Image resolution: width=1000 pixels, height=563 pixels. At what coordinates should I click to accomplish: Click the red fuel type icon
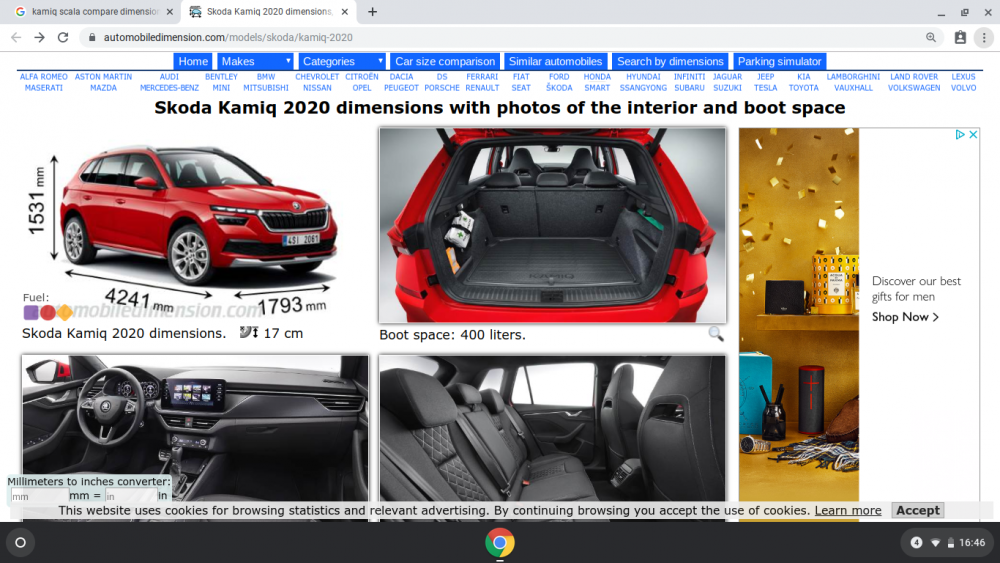point(48,312)
